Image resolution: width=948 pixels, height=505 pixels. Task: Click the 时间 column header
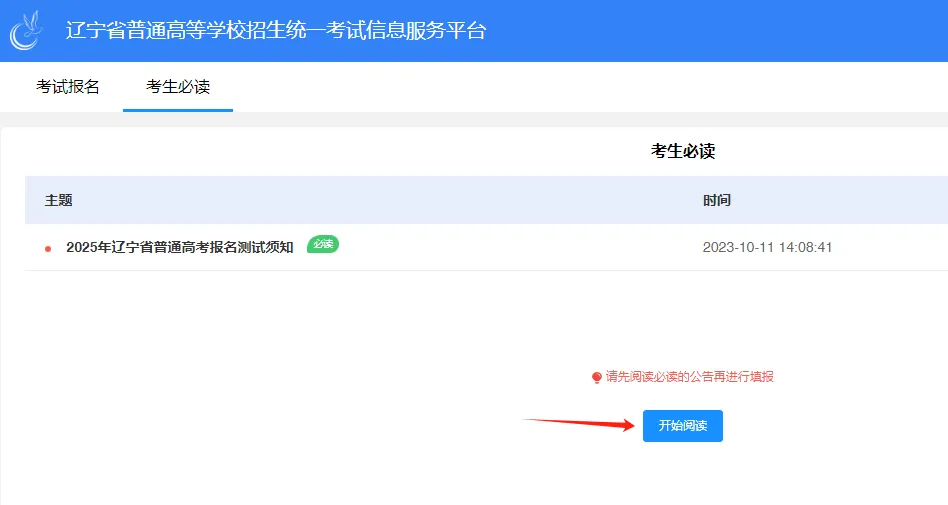[716, 200]
